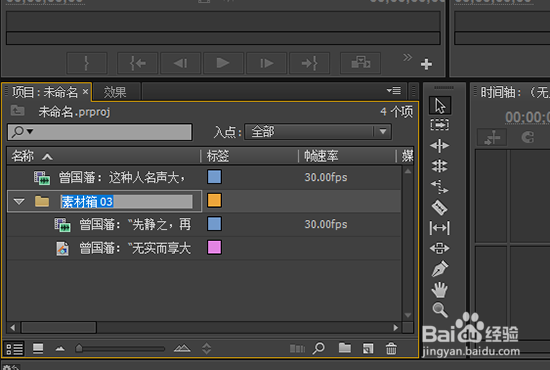Collapse the 素材箱 03 bin
The height and width of the screenshot is (370, 550).
19,201
